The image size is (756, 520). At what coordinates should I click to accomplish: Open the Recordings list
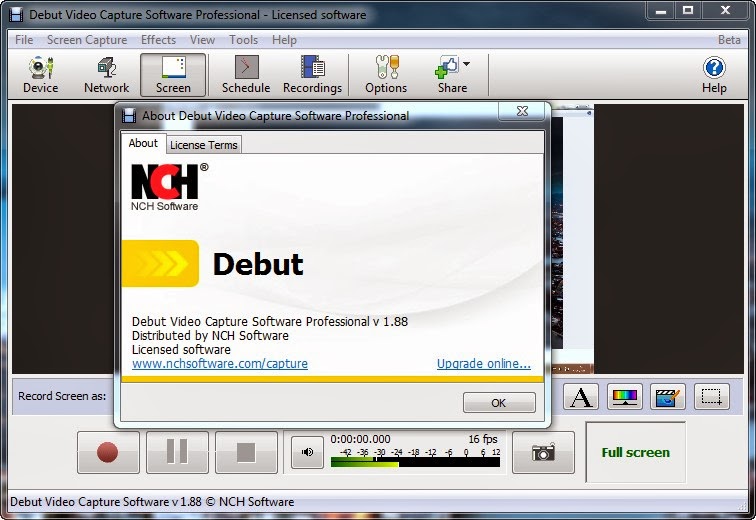[312, 75]
